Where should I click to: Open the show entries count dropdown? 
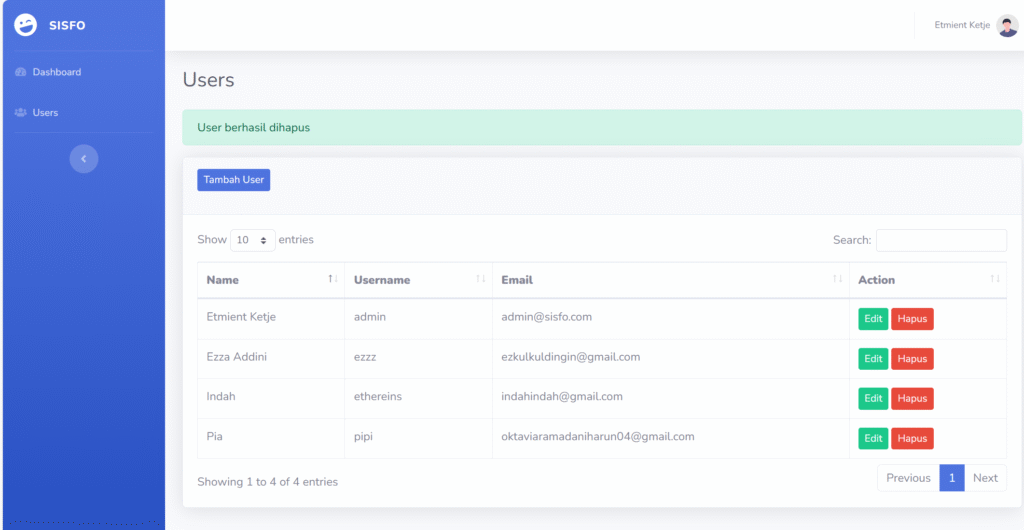click(252, 240)
